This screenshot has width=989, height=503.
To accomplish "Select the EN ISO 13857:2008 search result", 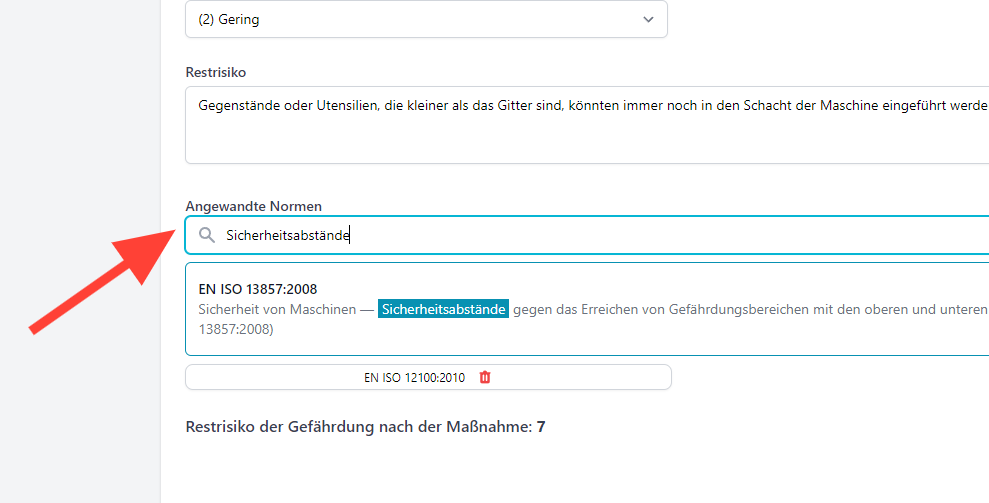I will click(587, 309).
